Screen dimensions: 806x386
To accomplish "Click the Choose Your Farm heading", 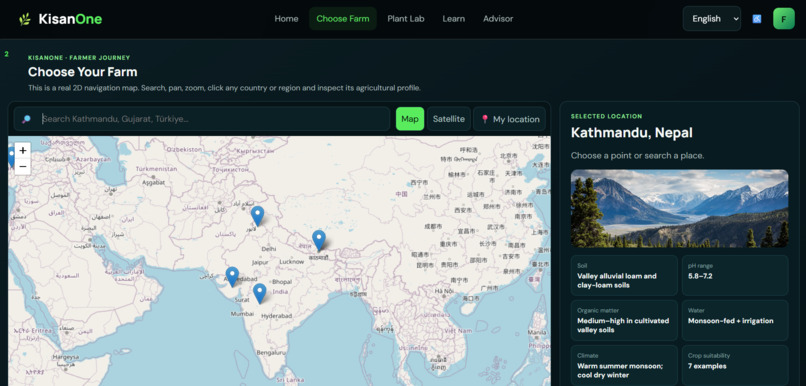I will tap(83, 72).
